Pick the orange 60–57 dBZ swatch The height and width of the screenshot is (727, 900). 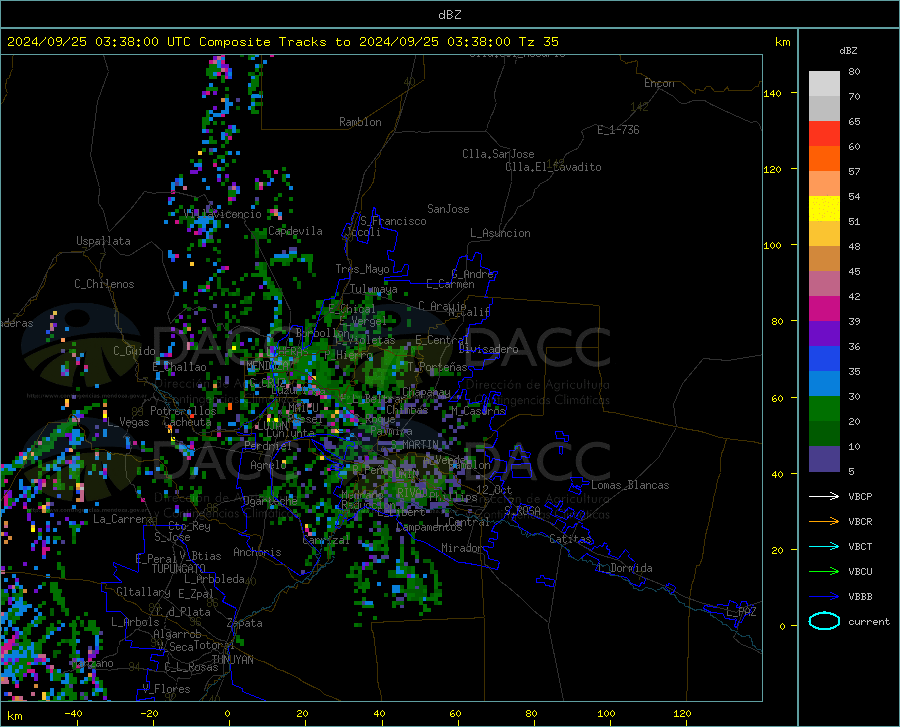tap(824, 159)
